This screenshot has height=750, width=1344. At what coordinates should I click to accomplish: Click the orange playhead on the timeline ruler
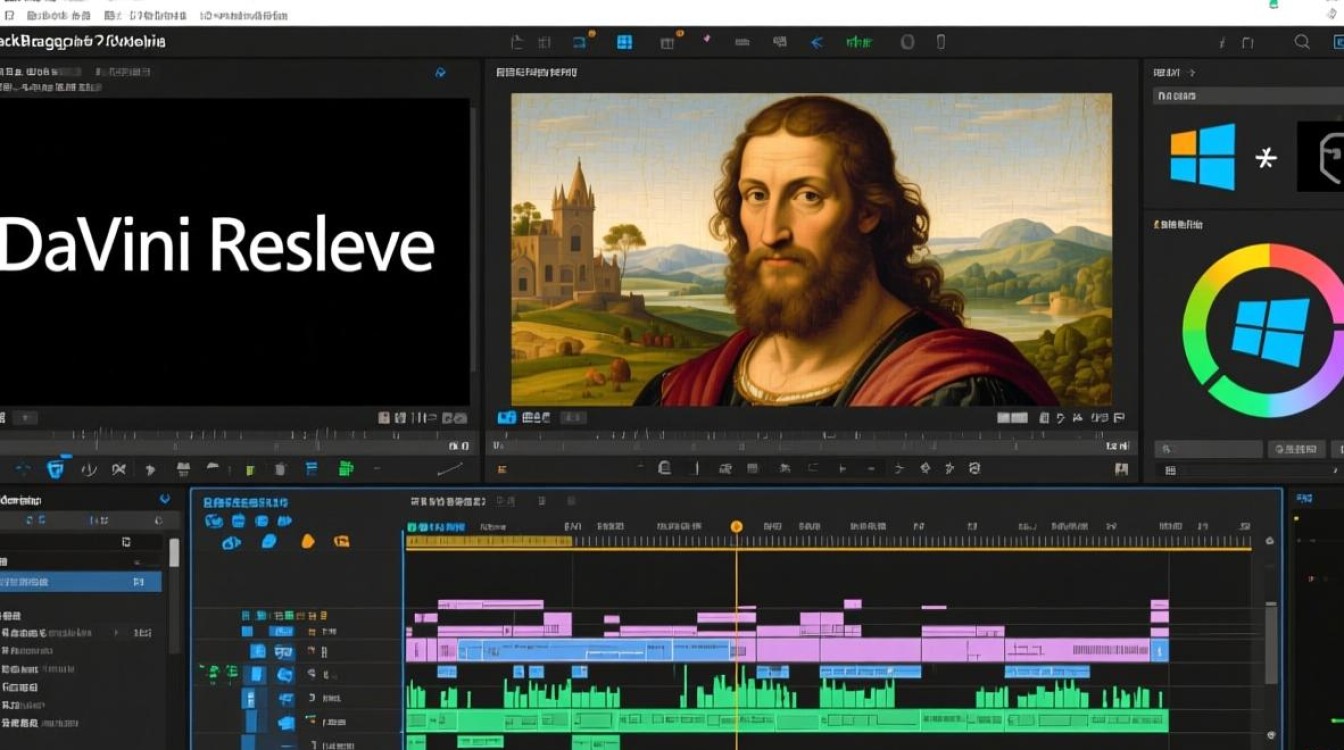(736, 526)
